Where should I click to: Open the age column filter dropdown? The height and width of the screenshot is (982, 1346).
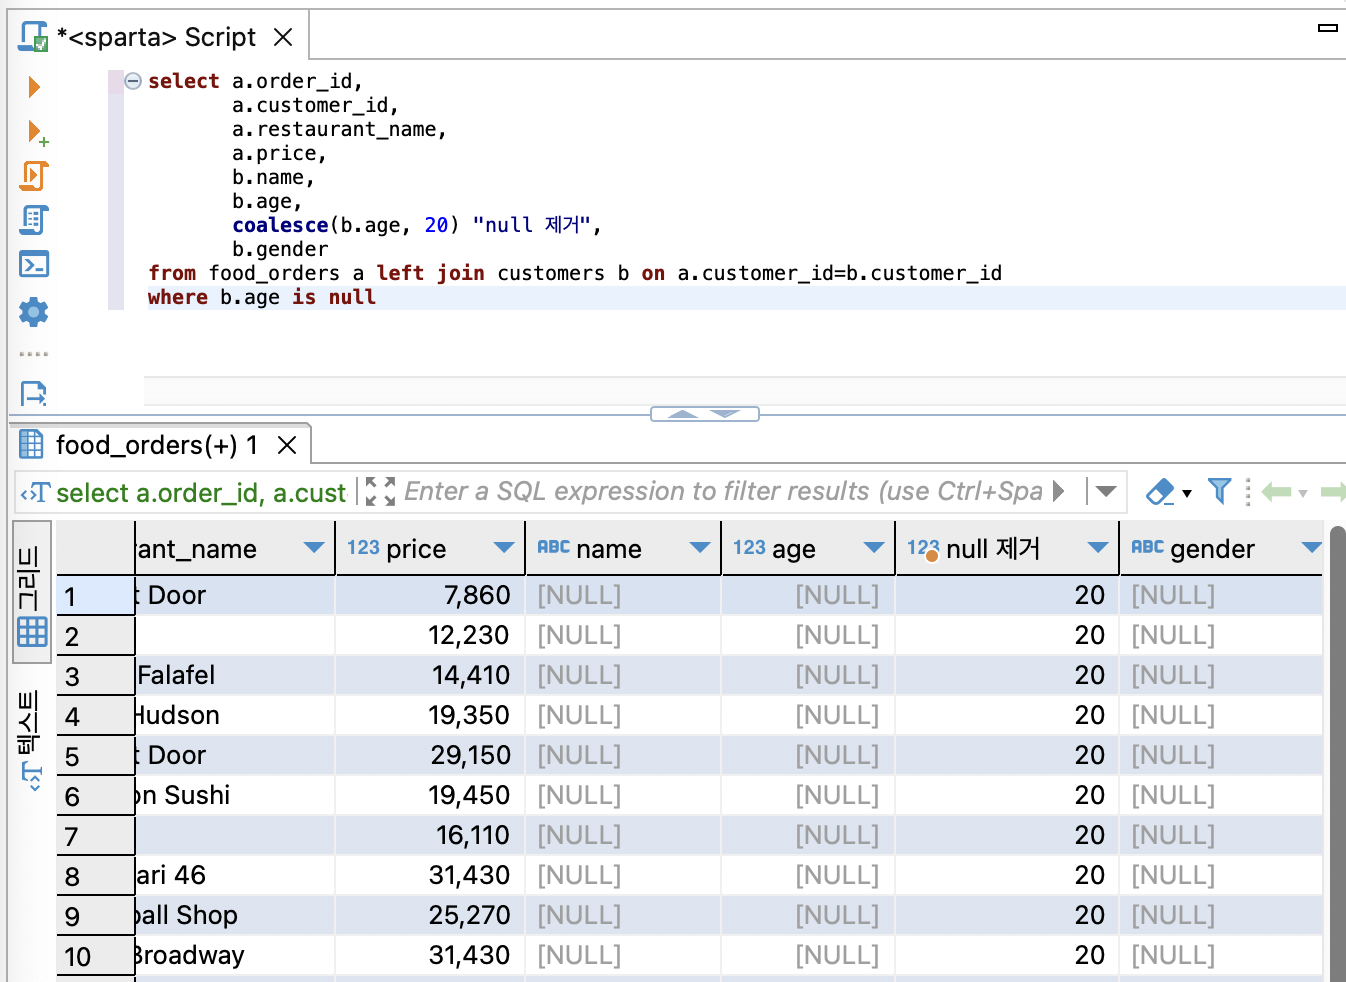tap(874, 548)
